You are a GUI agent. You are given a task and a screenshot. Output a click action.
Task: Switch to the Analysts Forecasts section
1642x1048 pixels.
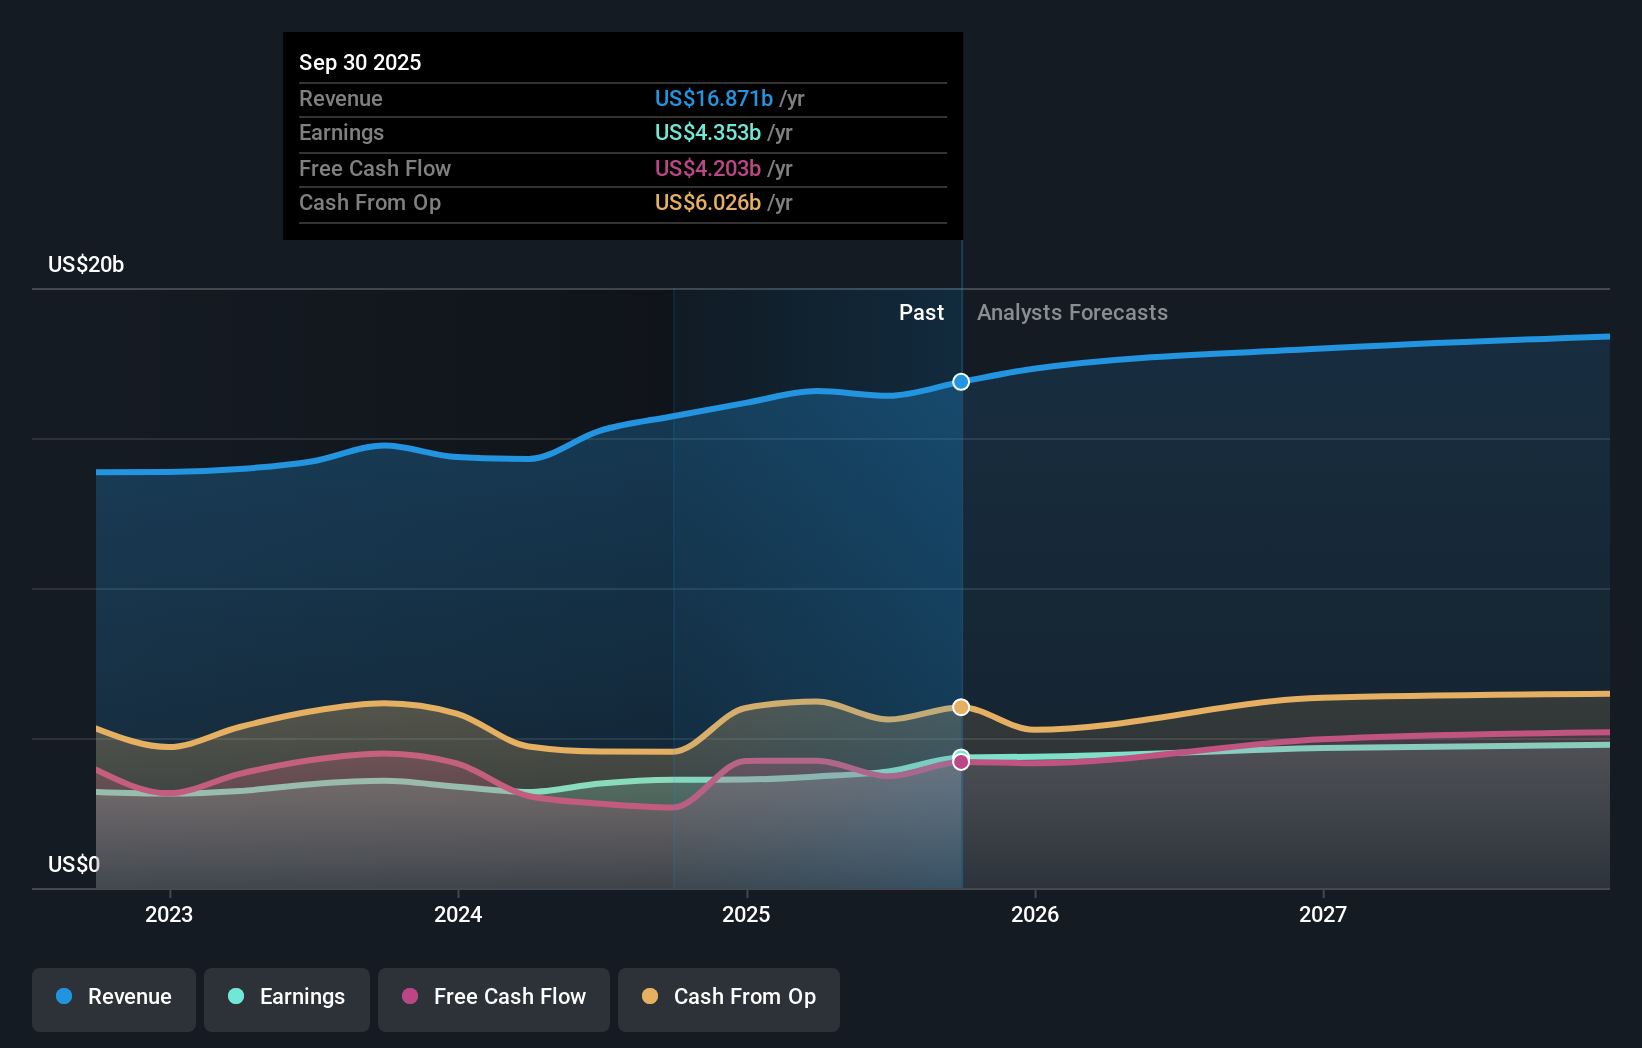pyautogui.click(x=1072, y=312)
